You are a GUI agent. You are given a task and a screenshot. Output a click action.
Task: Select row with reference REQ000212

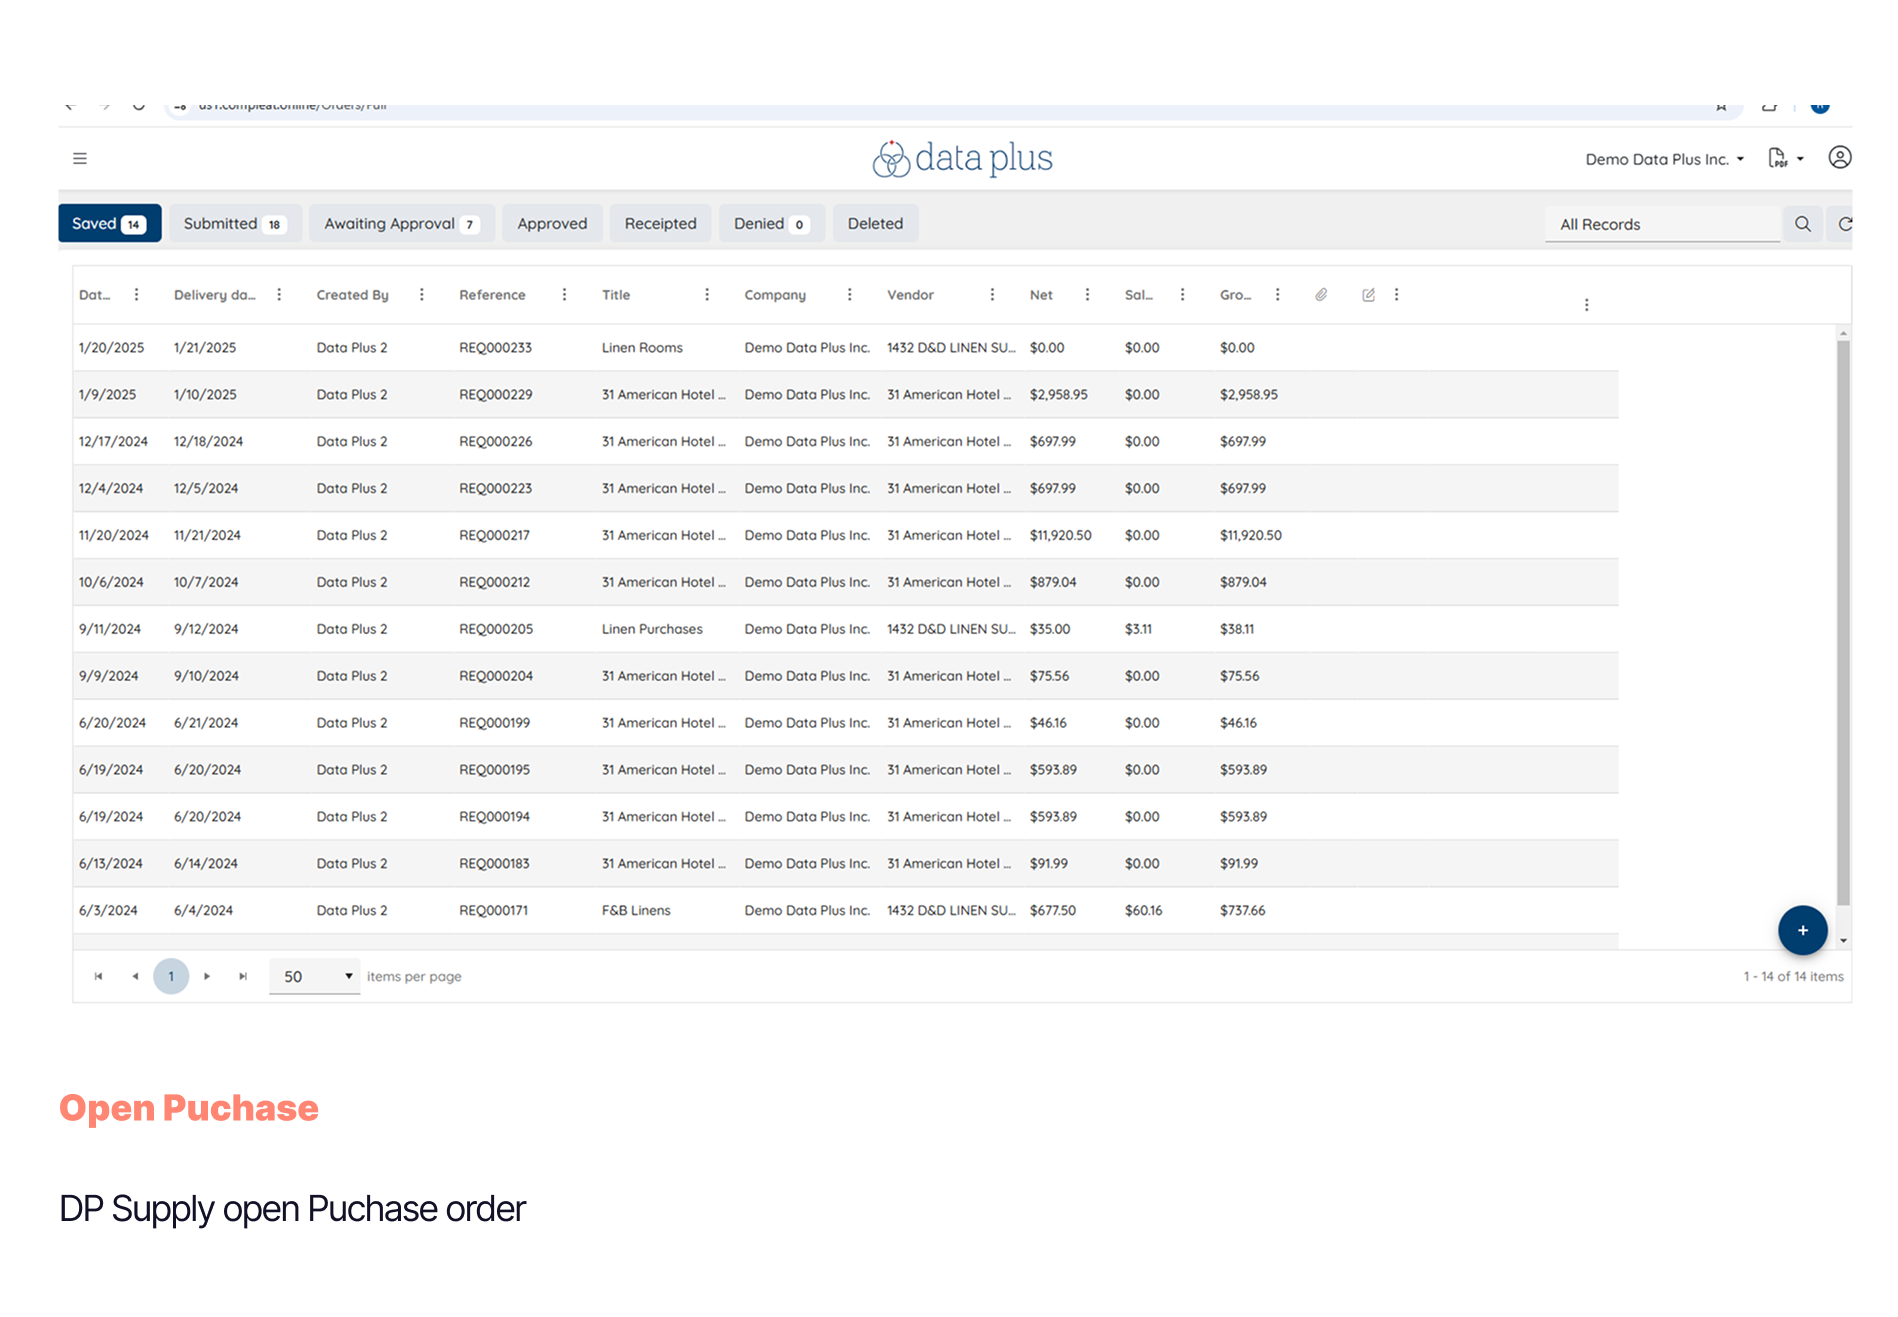(845, 582)
